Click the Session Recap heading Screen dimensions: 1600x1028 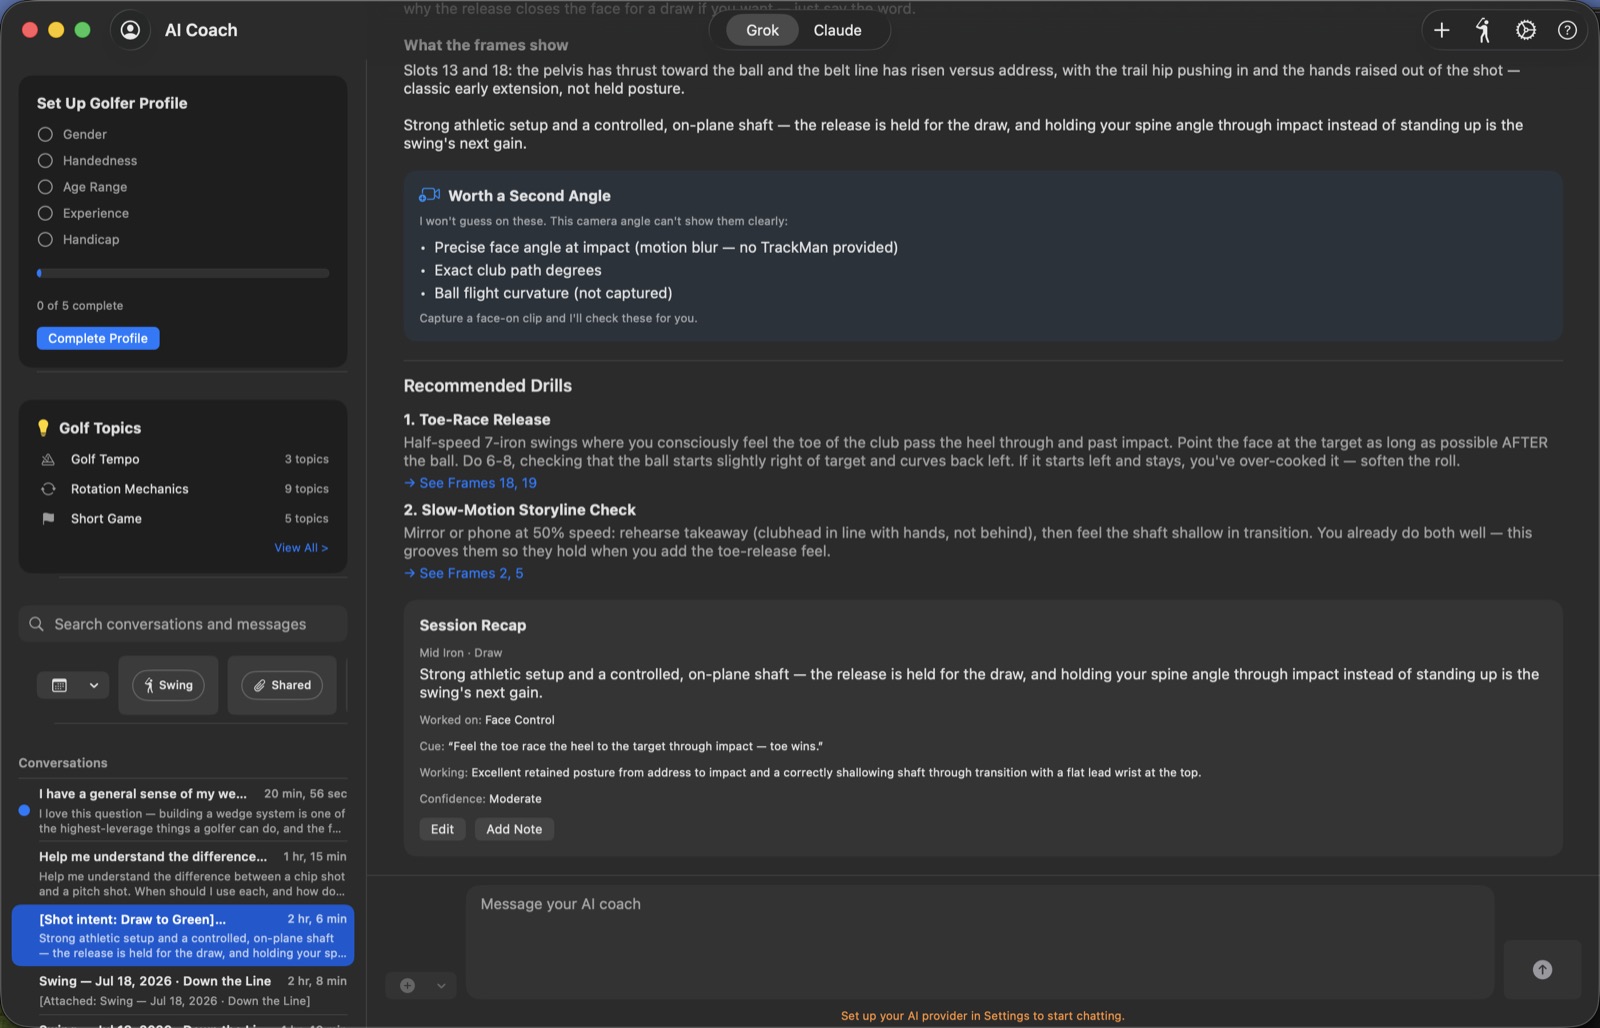click(x=473, y=625)
